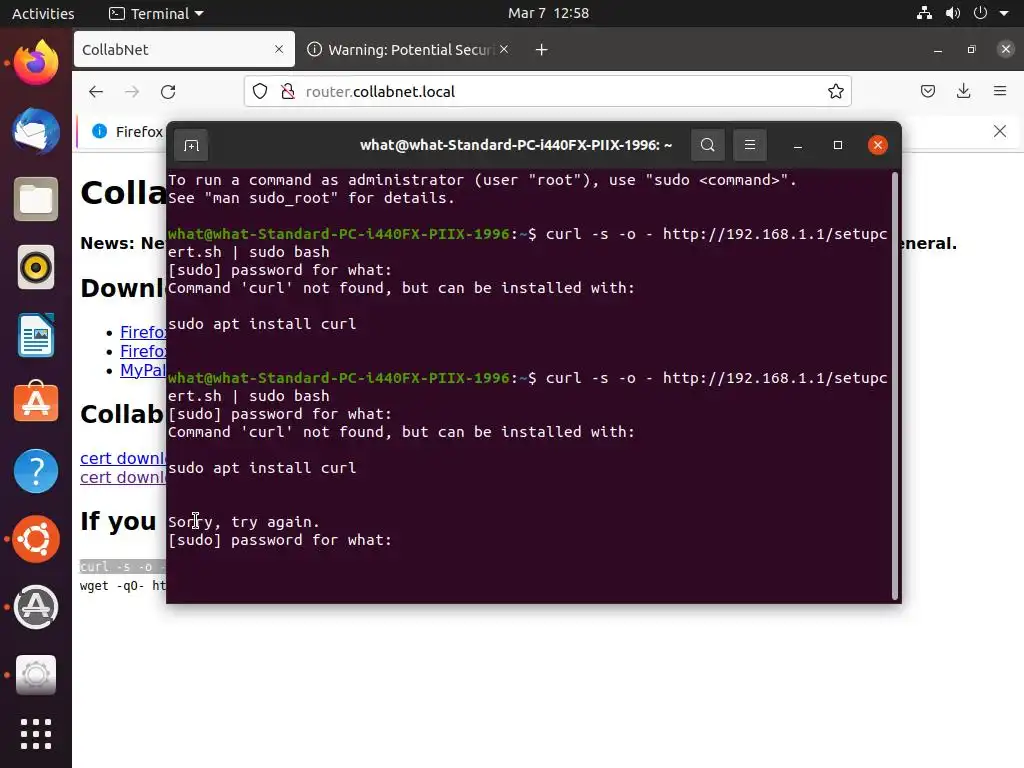
Task: Open the clock showing Mar 7 12:58
Action: (549, 13)
